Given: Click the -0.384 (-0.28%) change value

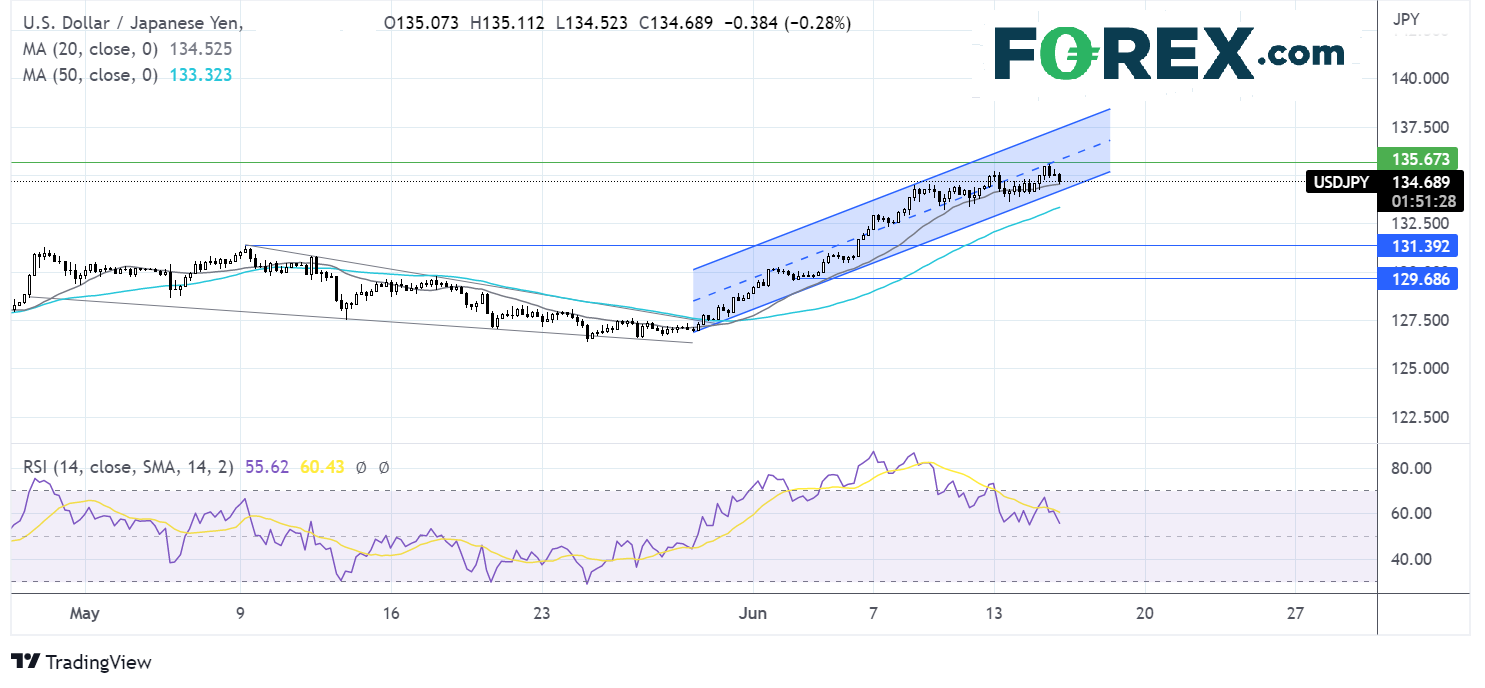Looking at the screenshot, I should pyautogui.click(x=796, y=23).
